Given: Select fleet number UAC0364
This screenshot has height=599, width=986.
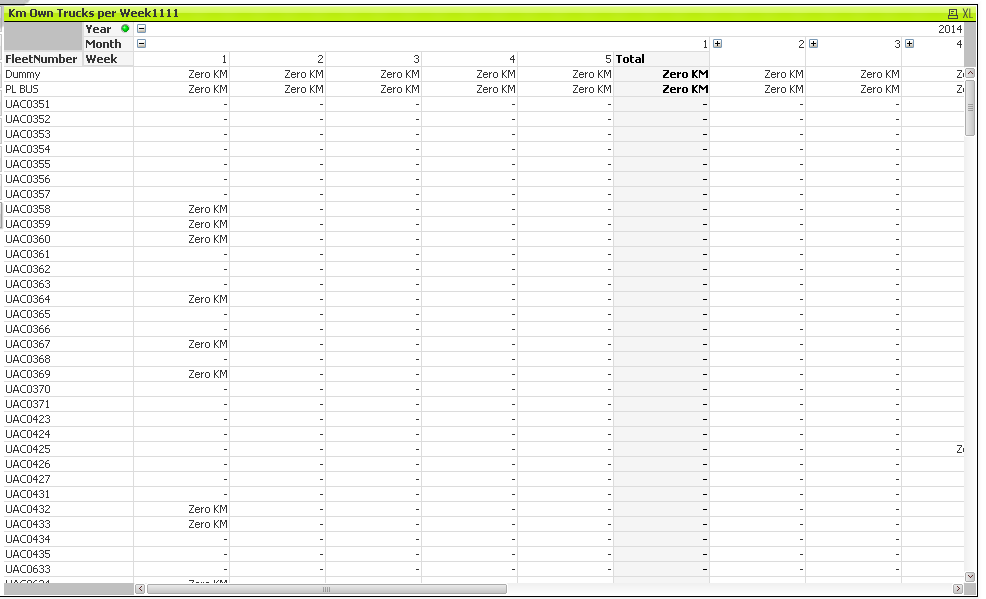Looking at the screenshot, I should [28, 299].
